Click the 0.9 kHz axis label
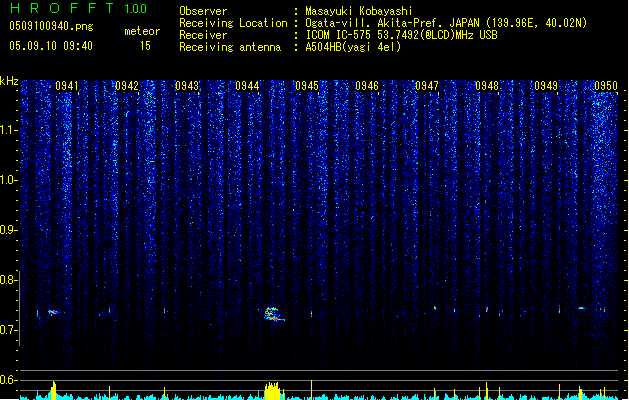 pyautogui.click(x=9, y=230)
